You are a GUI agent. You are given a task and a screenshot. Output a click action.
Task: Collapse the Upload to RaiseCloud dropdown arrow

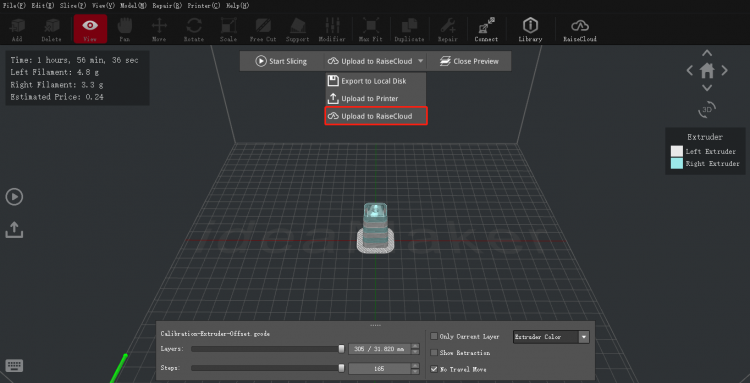(x=420, y=61)
